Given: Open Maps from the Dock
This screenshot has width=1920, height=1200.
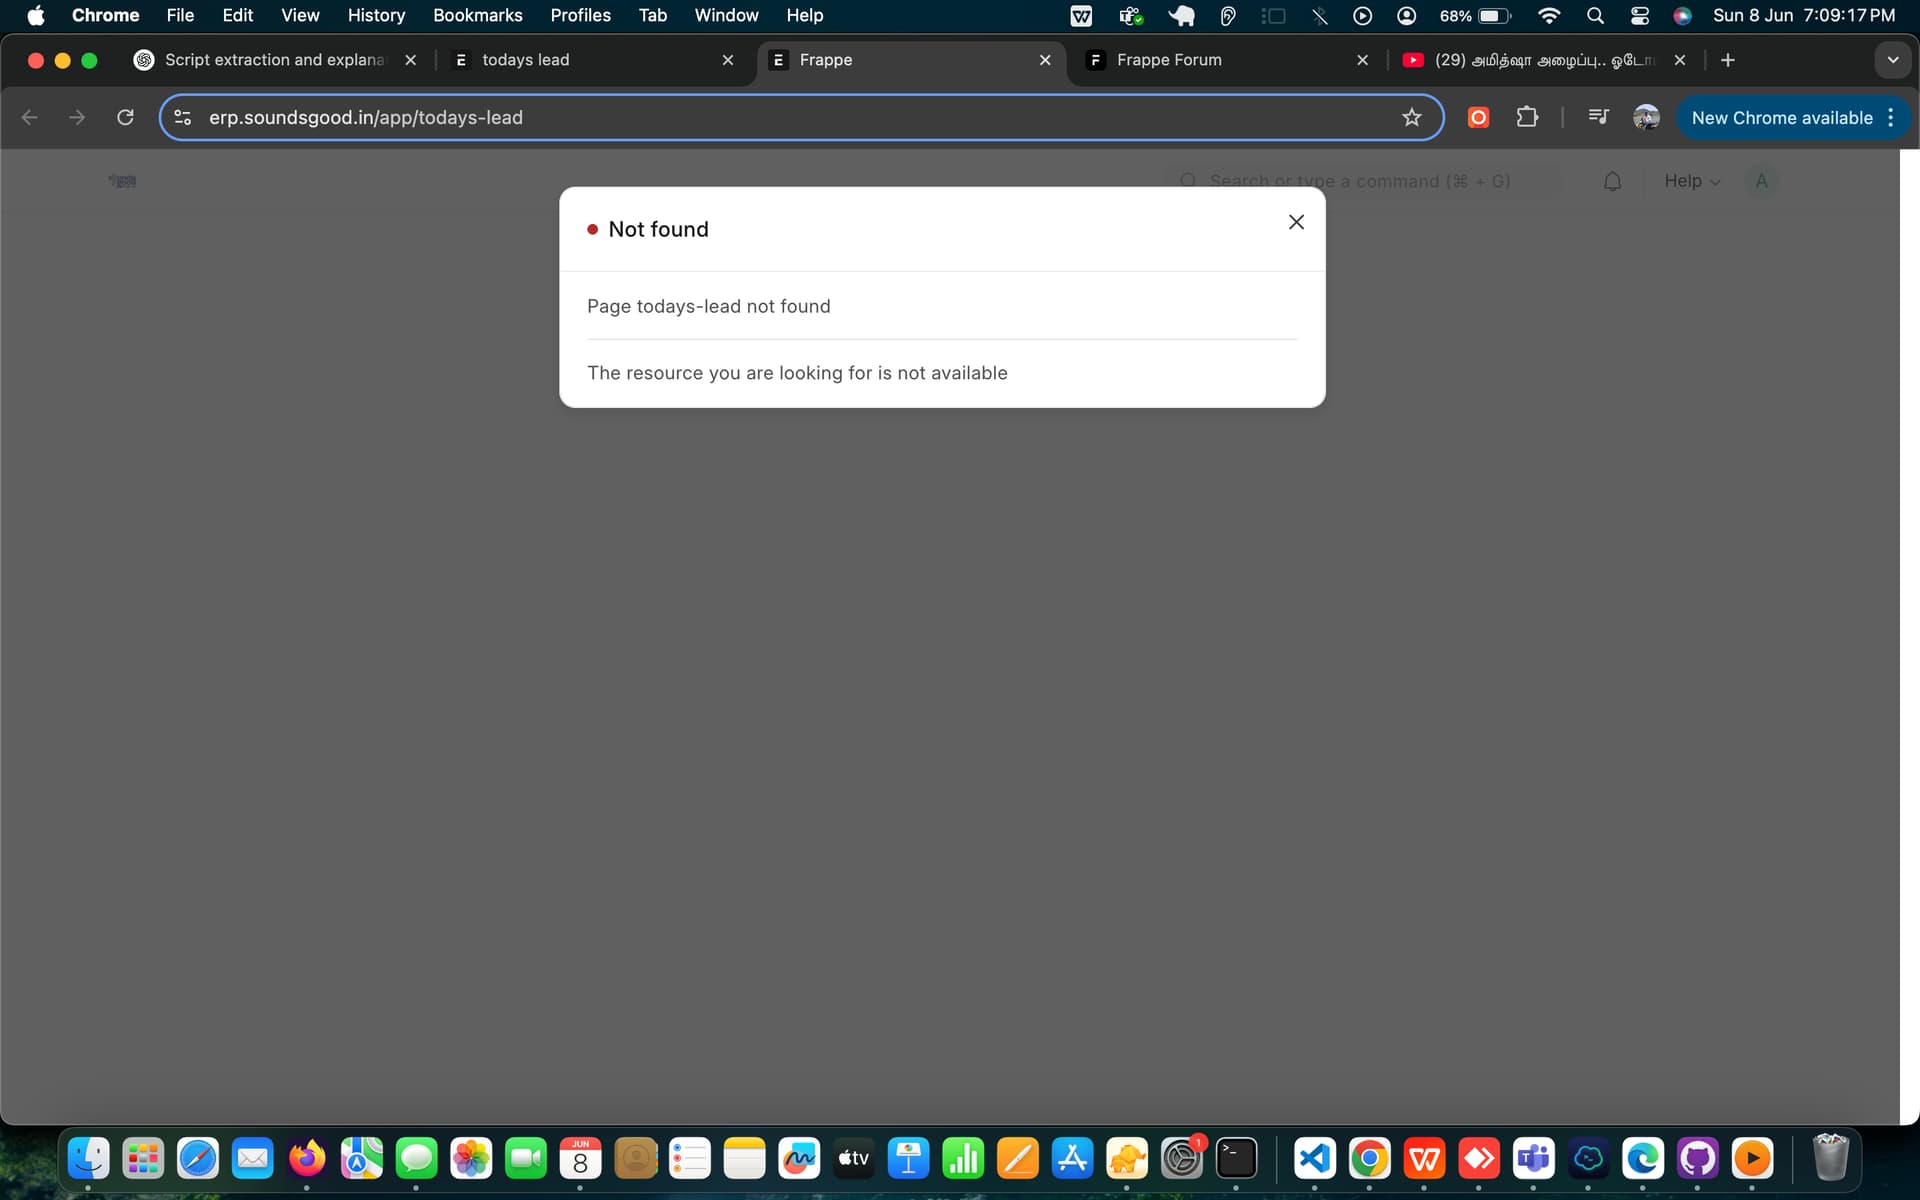Looking at the screenshot, I should pyautogui.click(x=362, y=1159).
